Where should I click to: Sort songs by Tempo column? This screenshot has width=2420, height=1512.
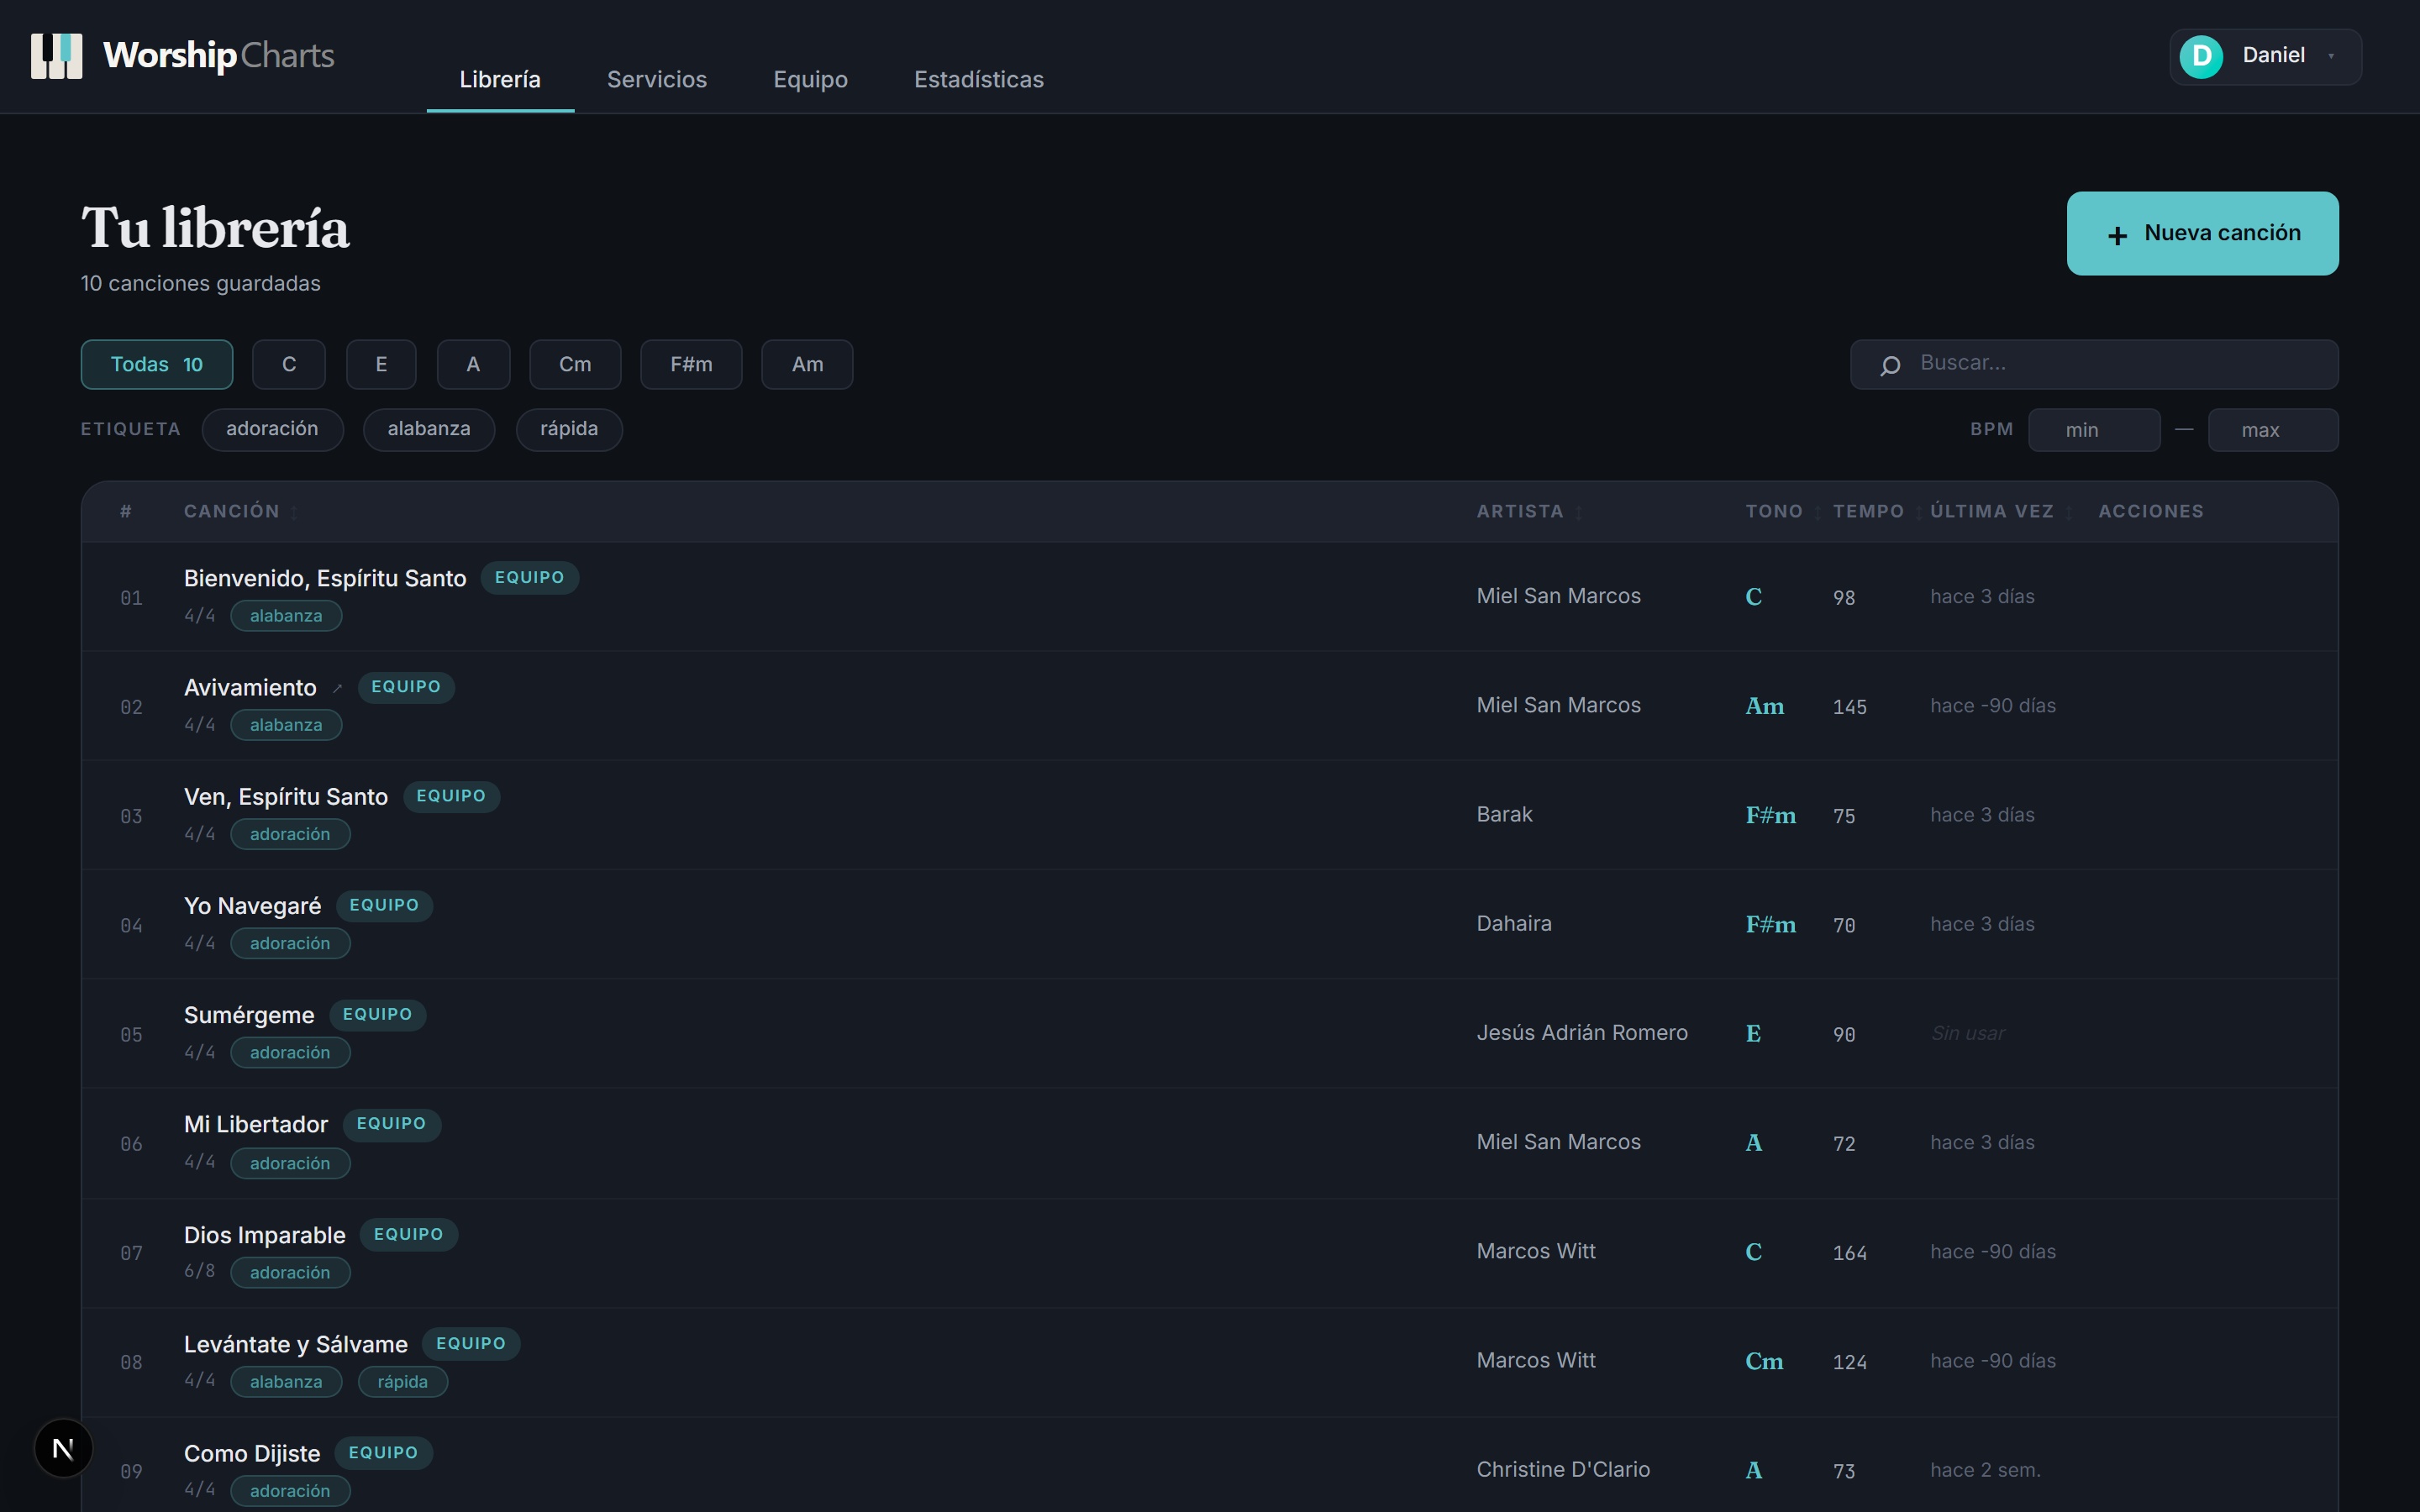[x=1877, y=512]
